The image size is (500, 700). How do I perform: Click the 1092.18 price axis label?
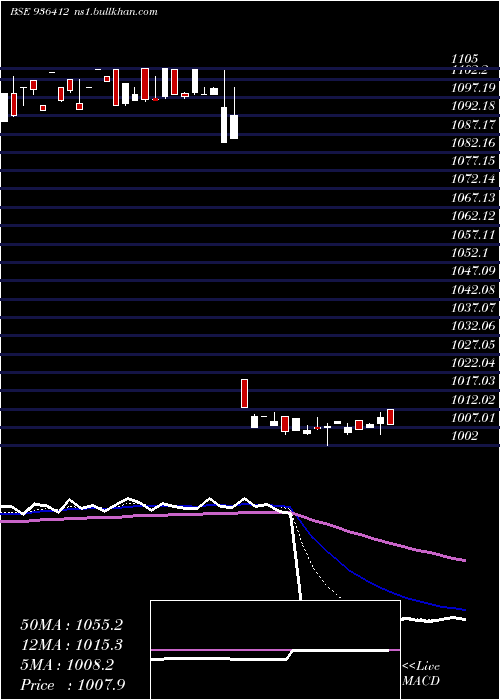[x=473, y=106]
